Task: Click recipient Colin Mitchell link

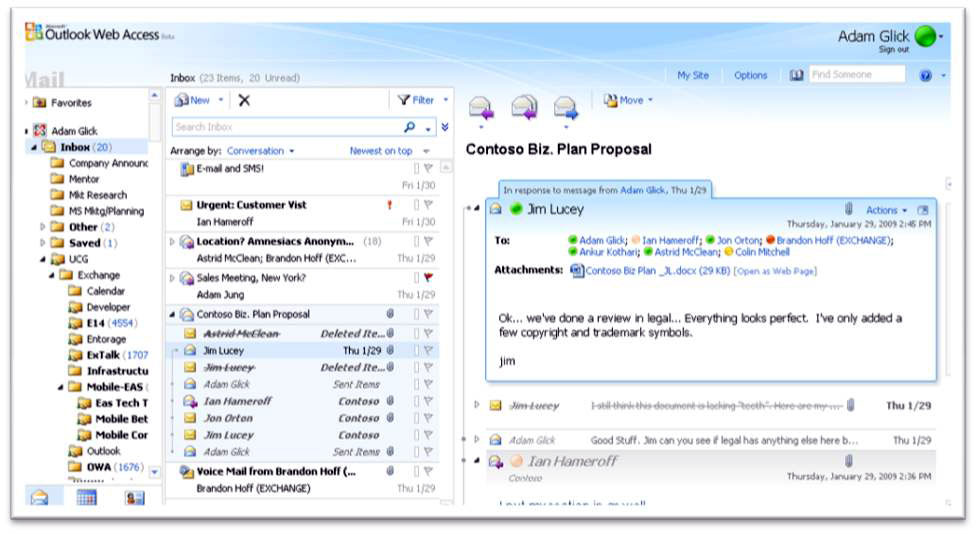Action: coord(762,252)
